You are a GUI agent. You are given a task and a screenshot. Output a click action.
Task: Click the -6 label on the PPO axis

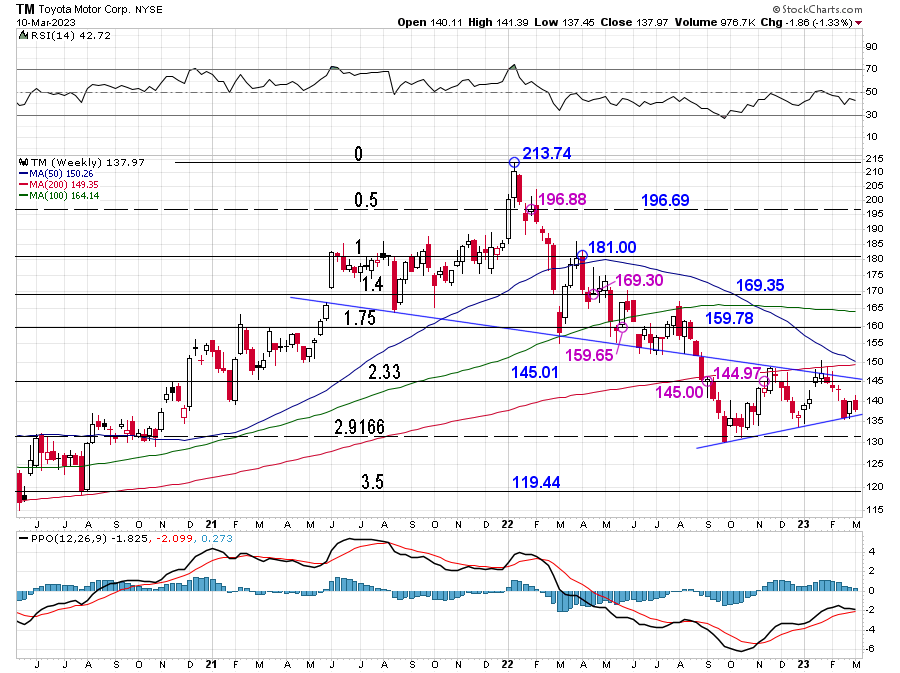click(870, 648)
